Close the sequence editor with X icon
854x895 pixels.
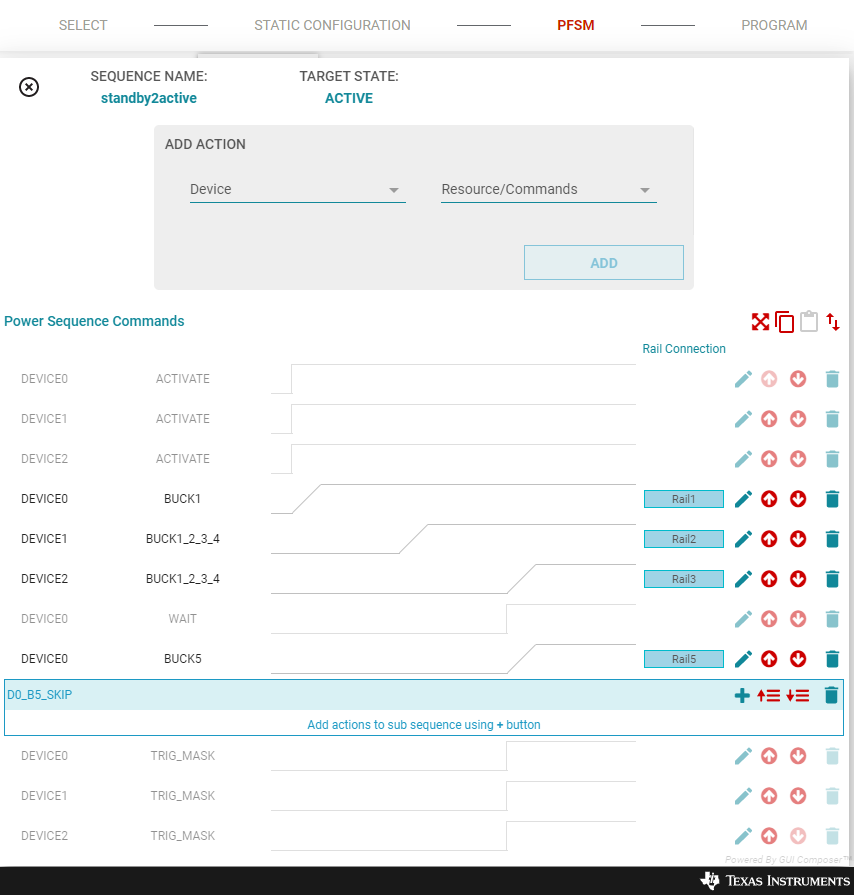(x=29, y=87)
